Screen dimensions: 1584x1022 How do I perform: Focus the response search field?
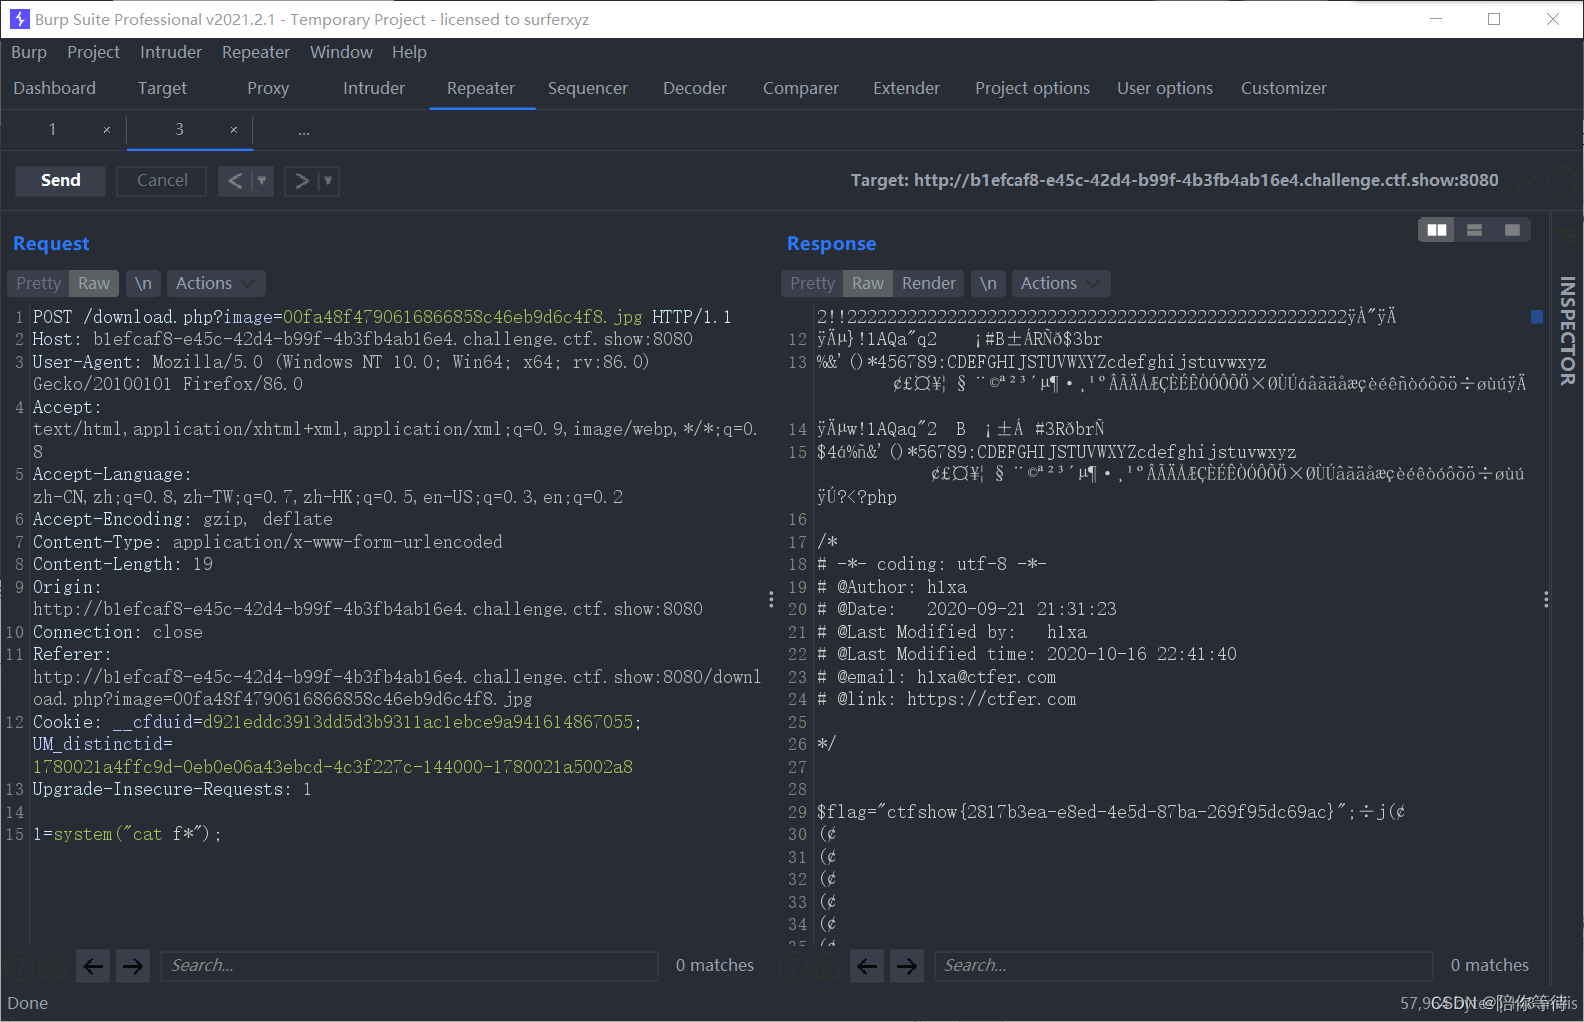coord(1183,966)
